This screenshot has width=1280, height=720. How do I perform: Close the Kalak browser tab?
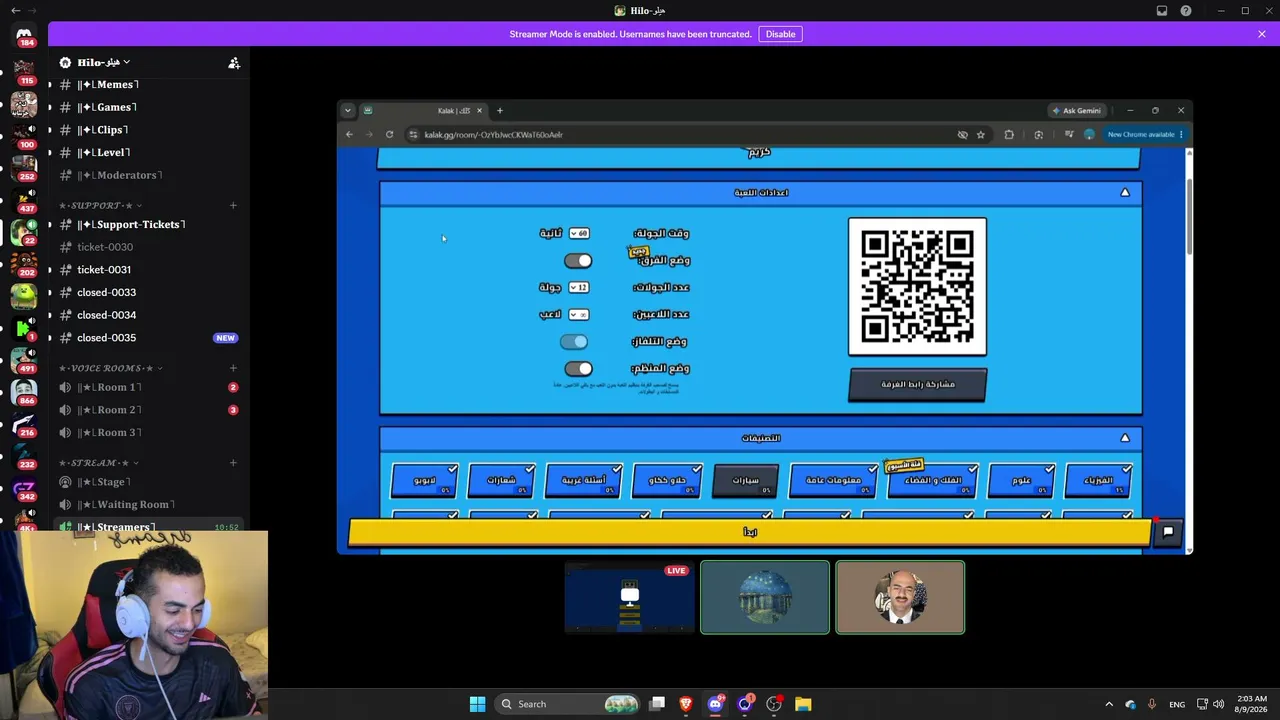480,111
